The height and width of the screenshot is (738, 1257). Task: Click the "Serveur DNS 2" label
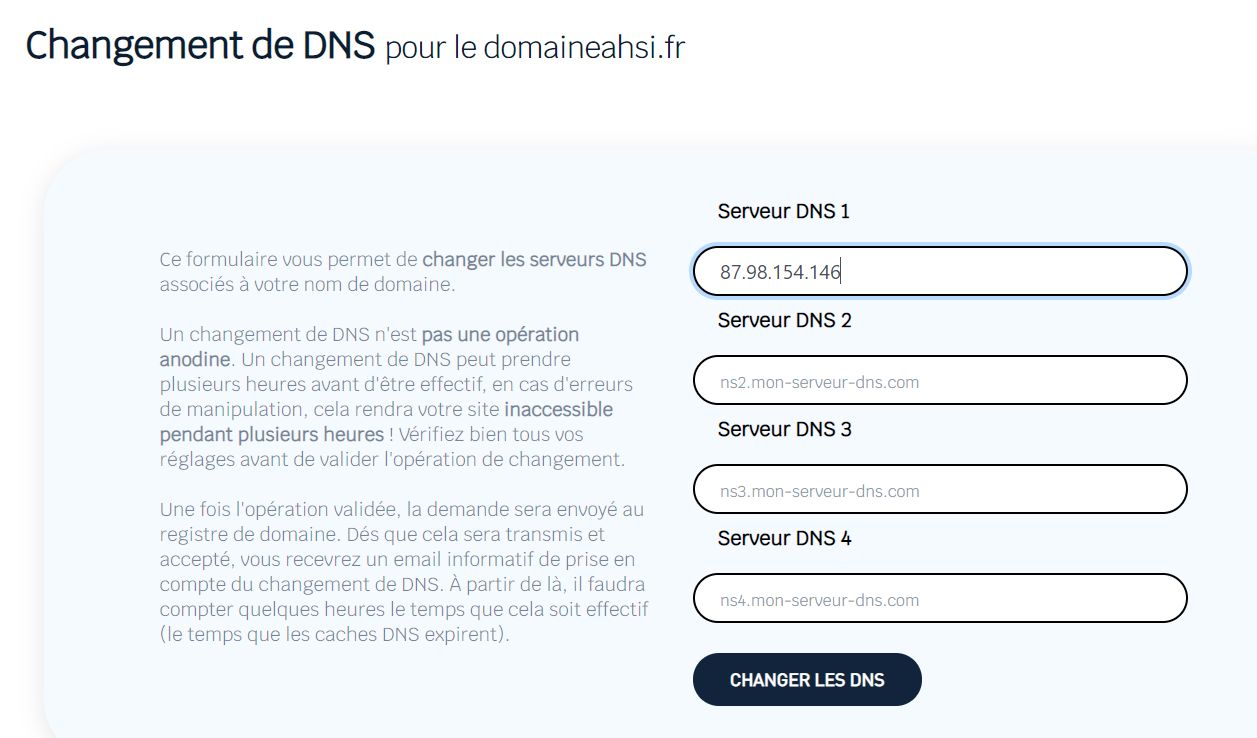[784, 321]
